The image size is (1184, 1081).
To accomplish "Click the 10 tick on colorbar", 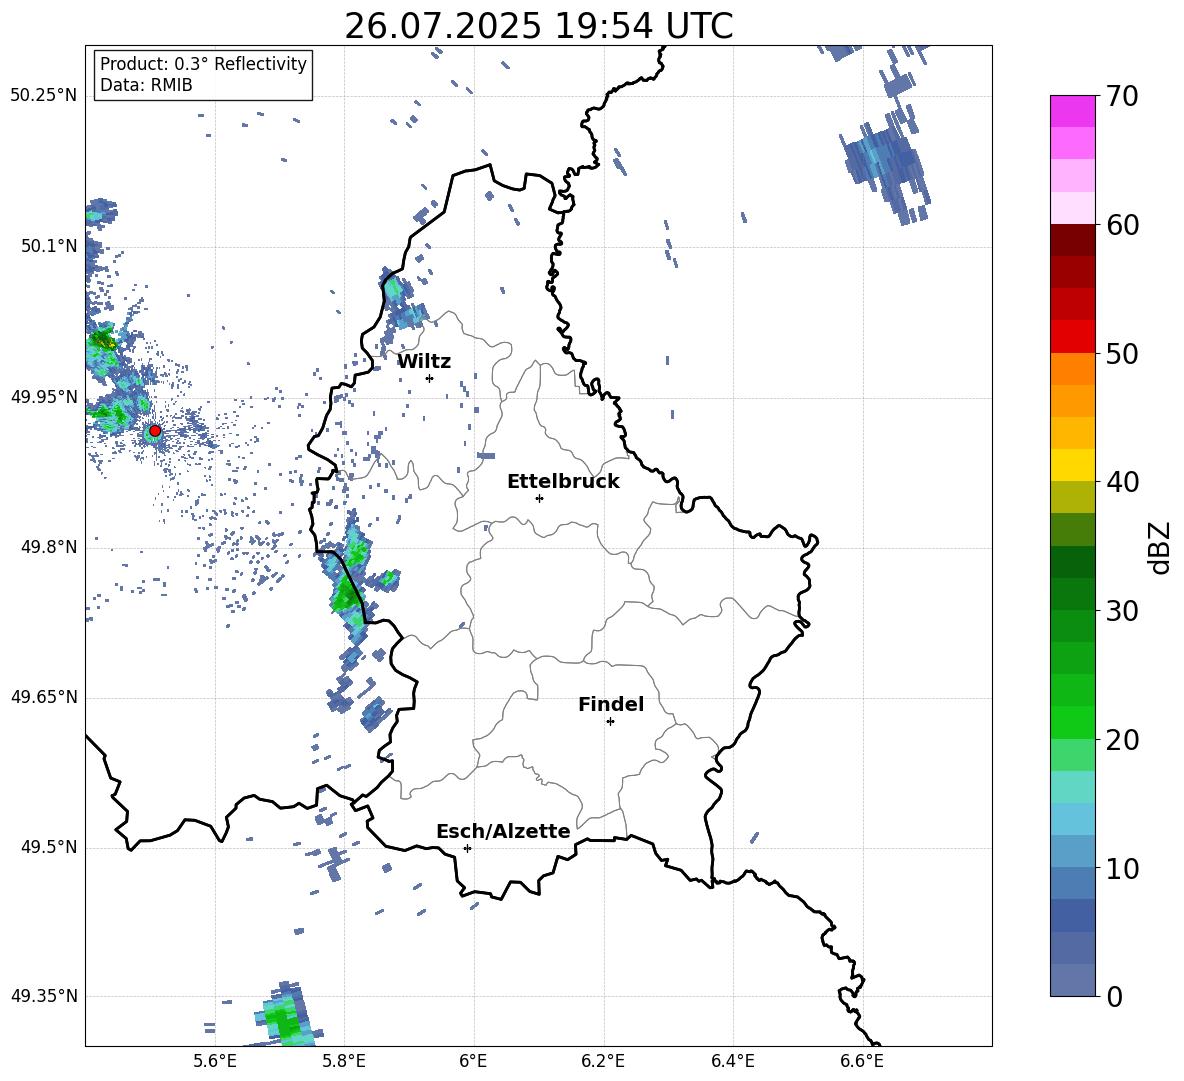I will coord(1122,868).
